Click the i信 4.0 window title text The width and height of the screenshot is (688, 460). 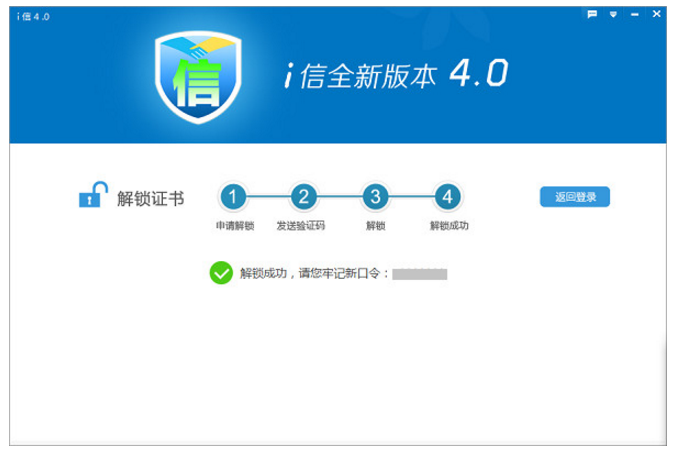tap(33, 17)
